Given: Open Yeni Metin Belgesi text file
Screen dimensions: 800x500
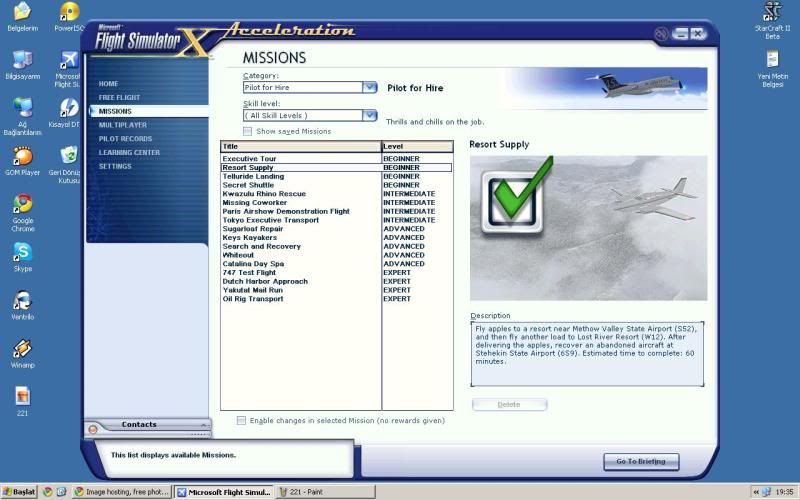Looking at the screenshot, I should pyautogui.click(x=772, y=69).
